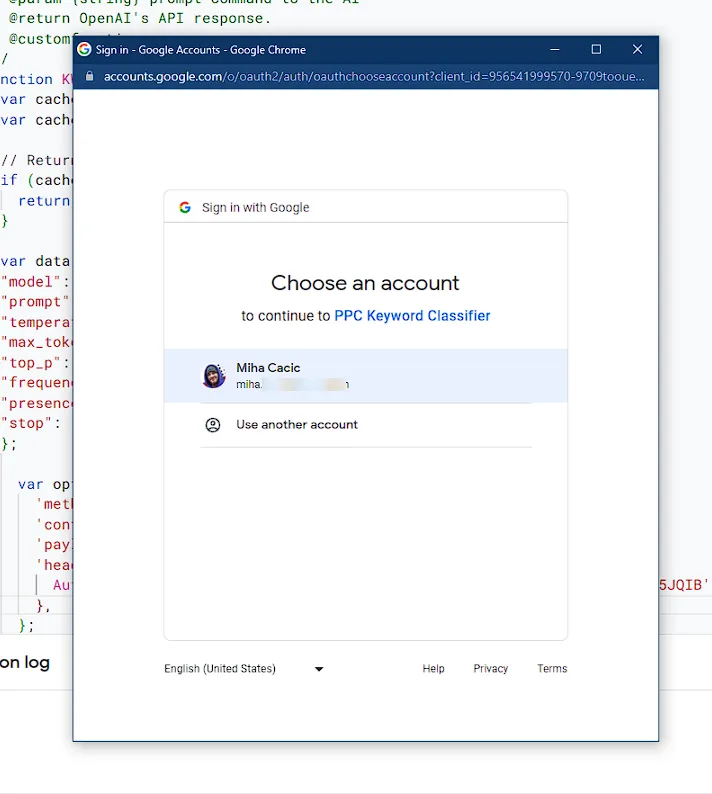Click the Choose an account heading
Viewport: 712px width, 794px height.
(x=365, y=283)
